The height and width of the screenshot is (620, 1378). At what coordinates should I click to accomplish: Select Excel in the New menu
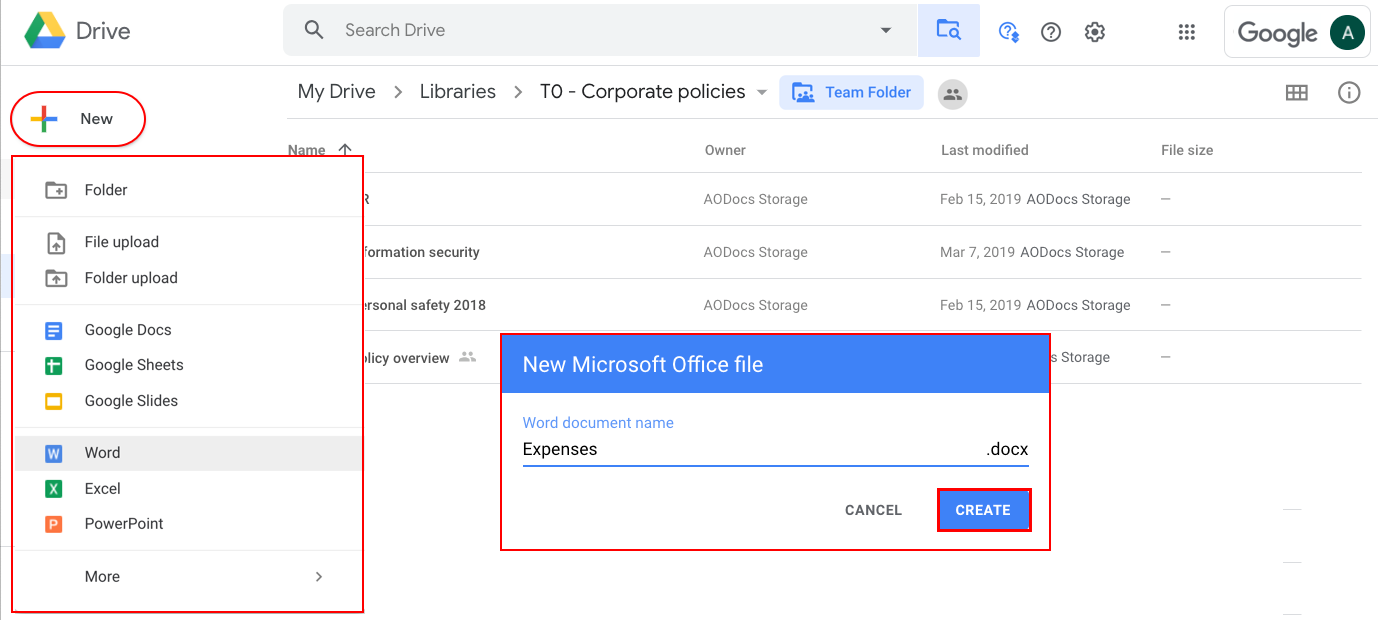tap(188, 489)
